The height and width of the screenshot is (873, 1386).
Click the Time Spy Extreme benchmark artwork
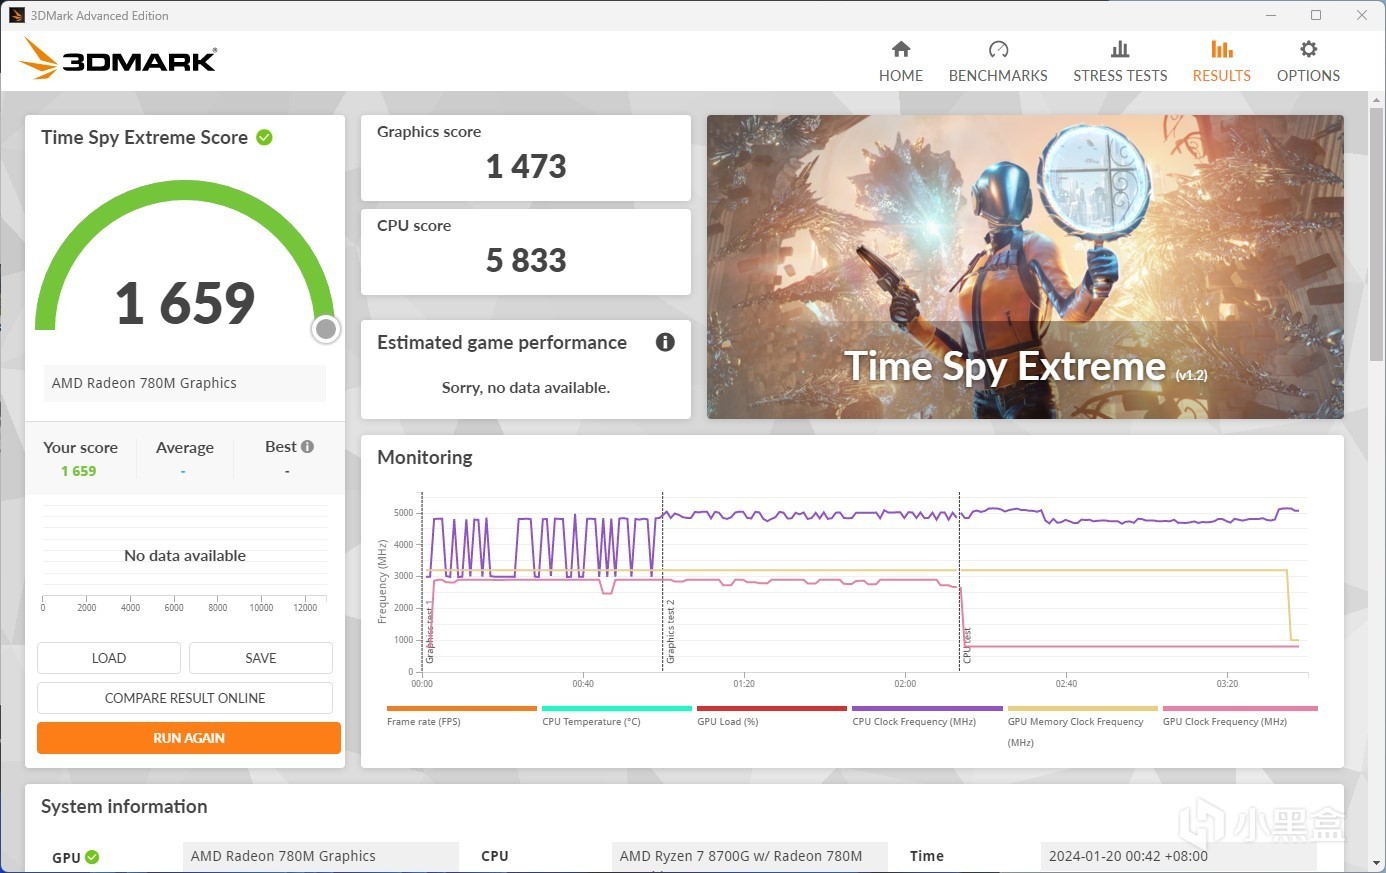tap(1025, 267)
